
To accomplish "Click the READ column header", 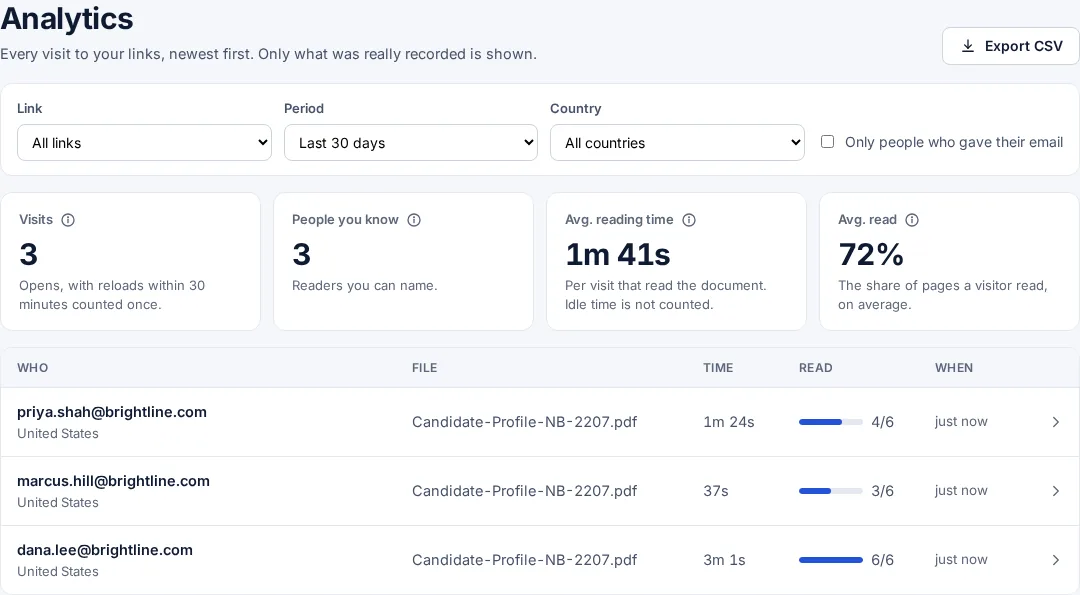I will coord(816,368).
